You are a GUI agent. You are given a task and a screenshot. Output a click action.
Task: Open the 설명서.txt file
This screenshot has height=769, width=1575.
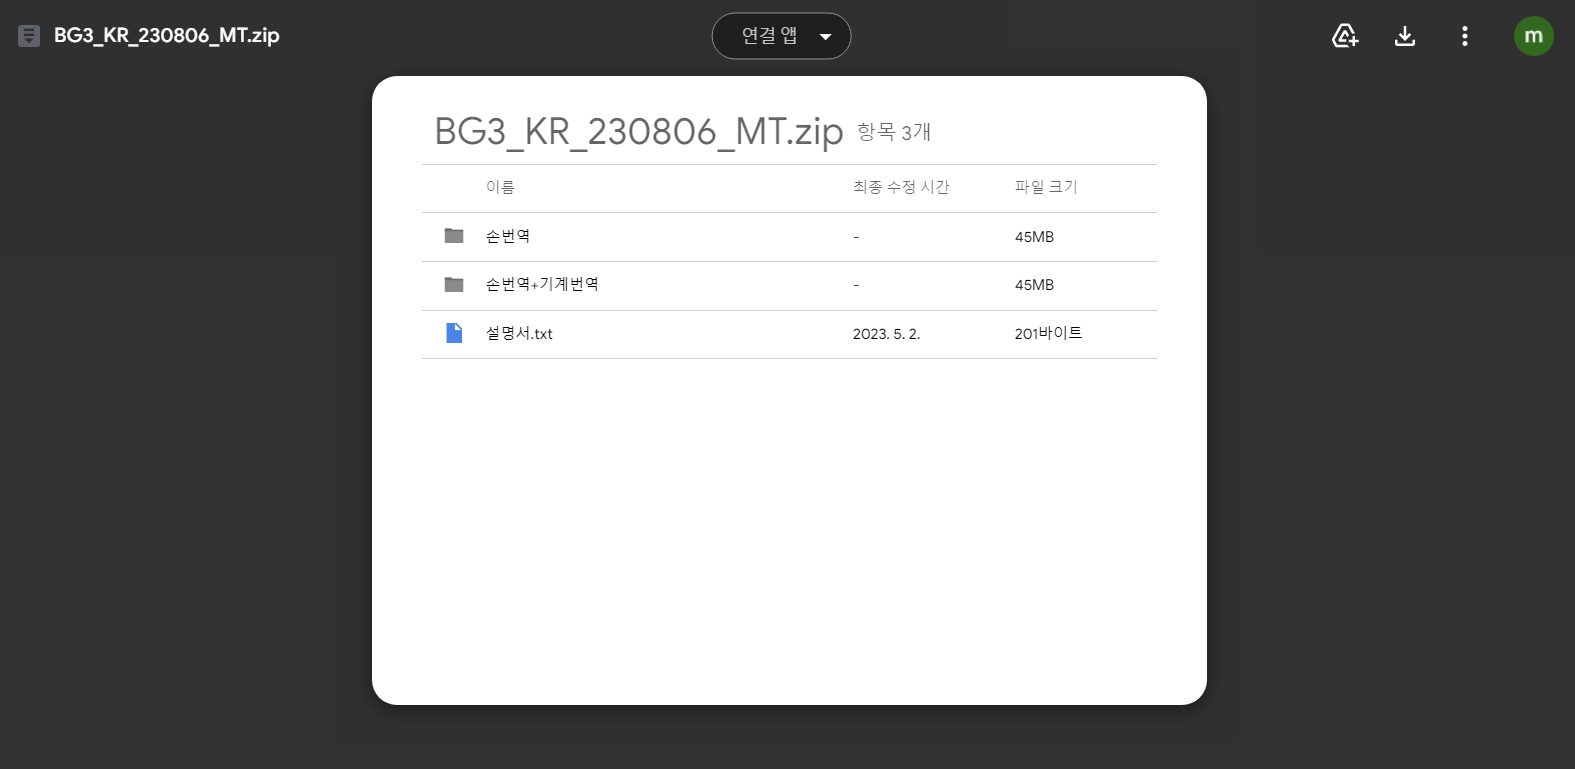point(519,334)
